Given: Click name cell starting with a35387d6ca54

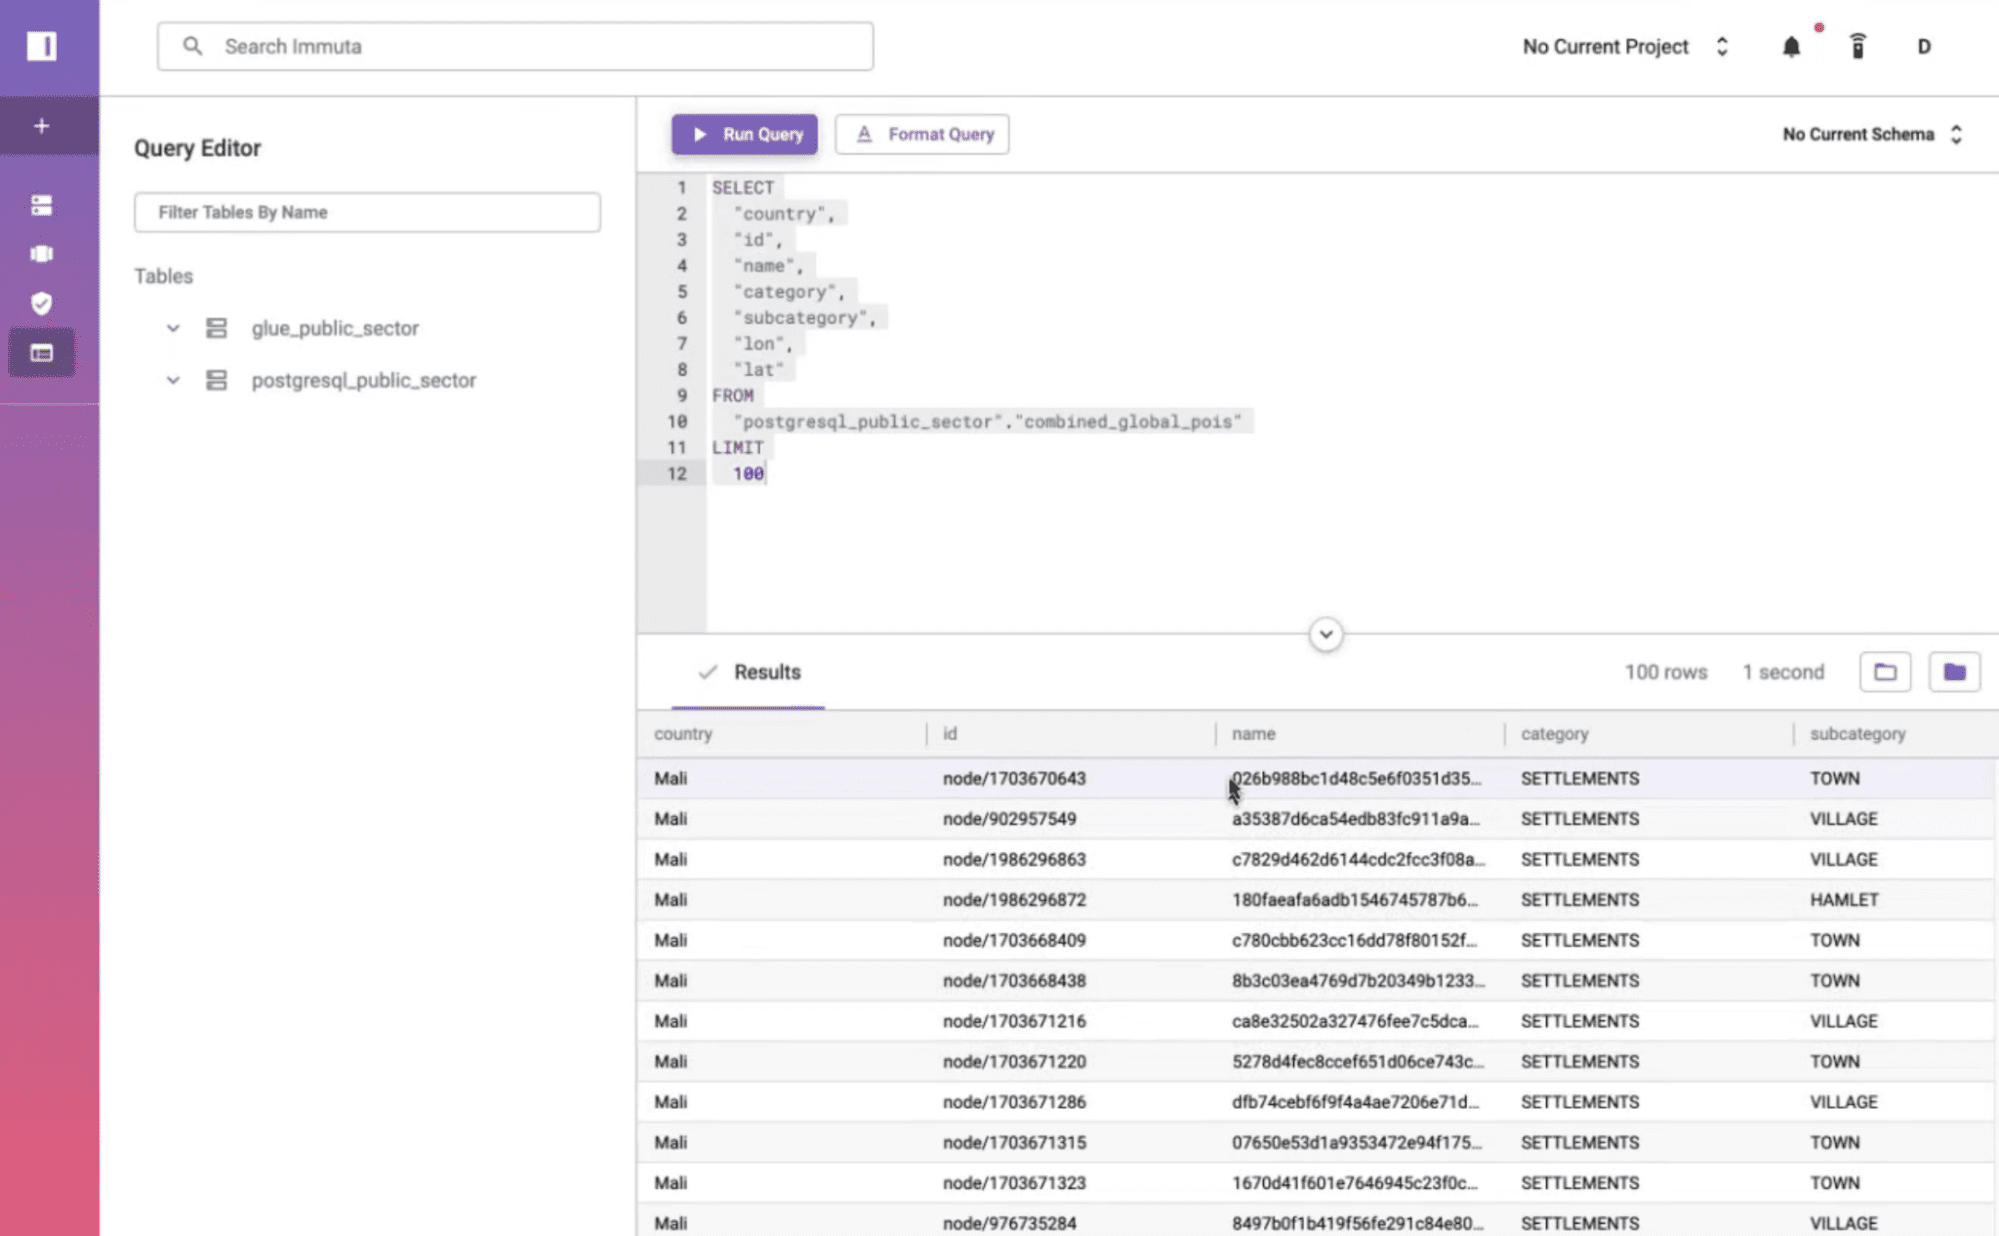Looking at the screenshot, I should tap(1355, 818).
